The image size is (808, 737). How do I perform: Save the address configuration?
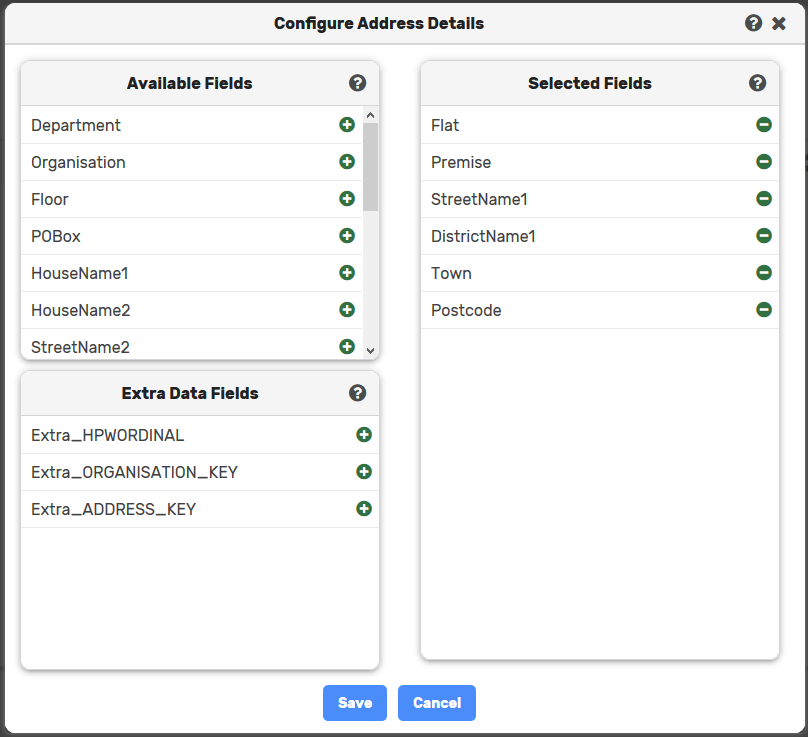355,703
